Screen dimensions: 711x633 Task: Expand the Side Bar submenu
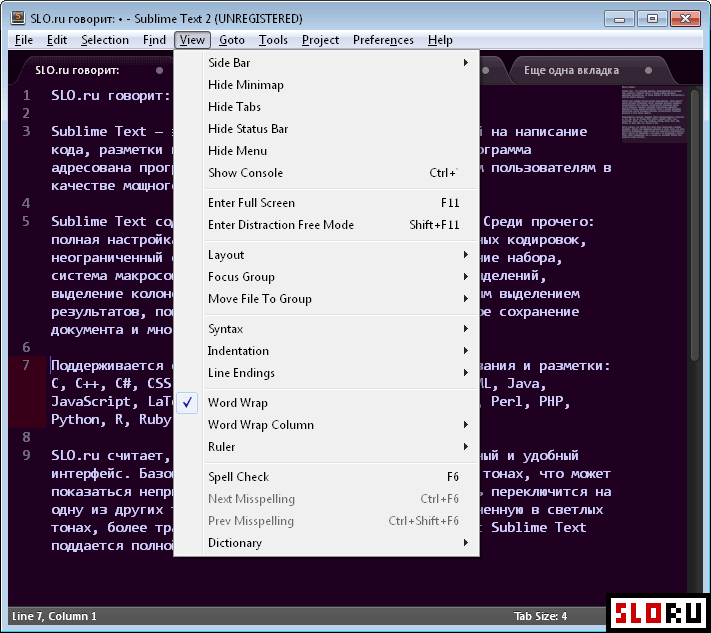pos(326,63)
